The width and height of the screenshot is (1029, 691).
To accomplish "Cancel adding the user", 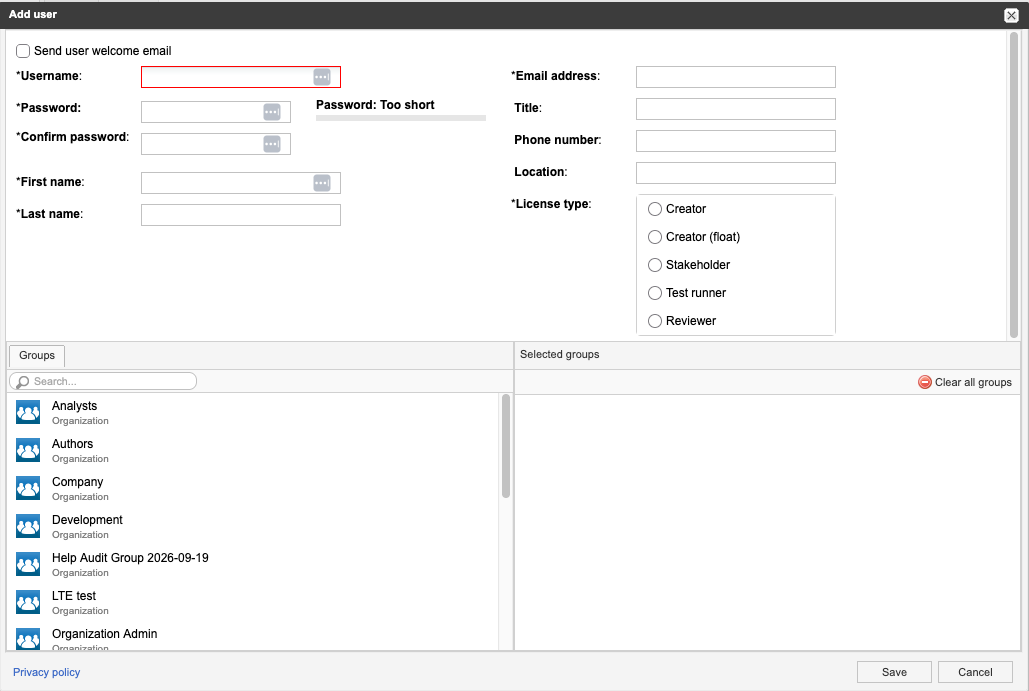I will (x=975, y=672).
